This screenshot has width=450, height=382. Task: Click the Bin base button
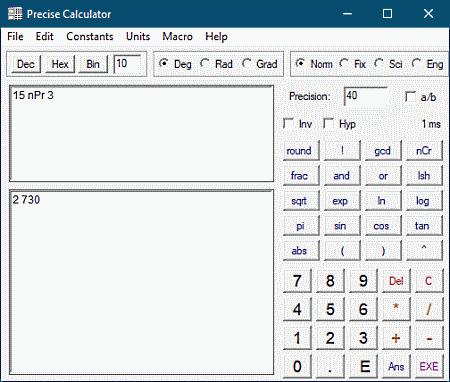(93, 64)
